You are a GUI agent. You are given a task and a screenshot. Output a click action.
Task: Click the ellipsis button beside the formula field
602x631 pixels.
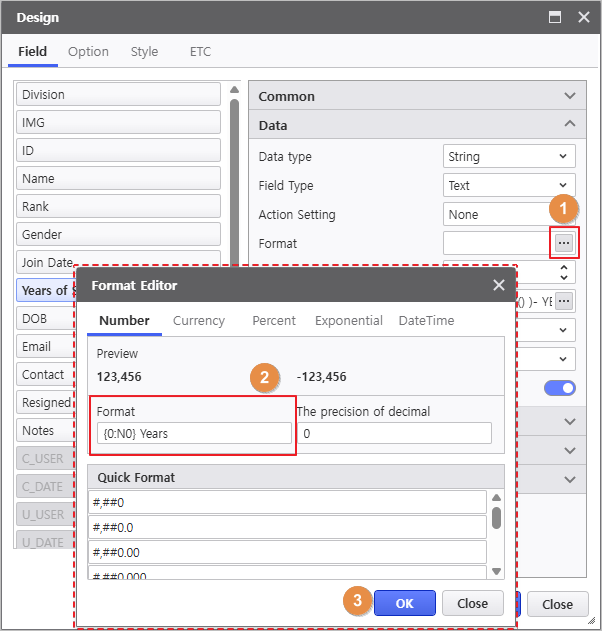pyautogui.click(x=564, y=301)
